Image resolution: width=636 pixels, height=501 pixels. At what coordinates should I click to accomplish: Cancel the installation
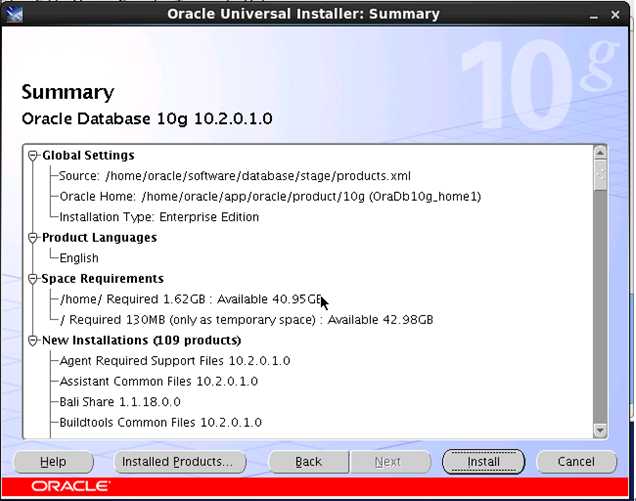click(576, 462)
